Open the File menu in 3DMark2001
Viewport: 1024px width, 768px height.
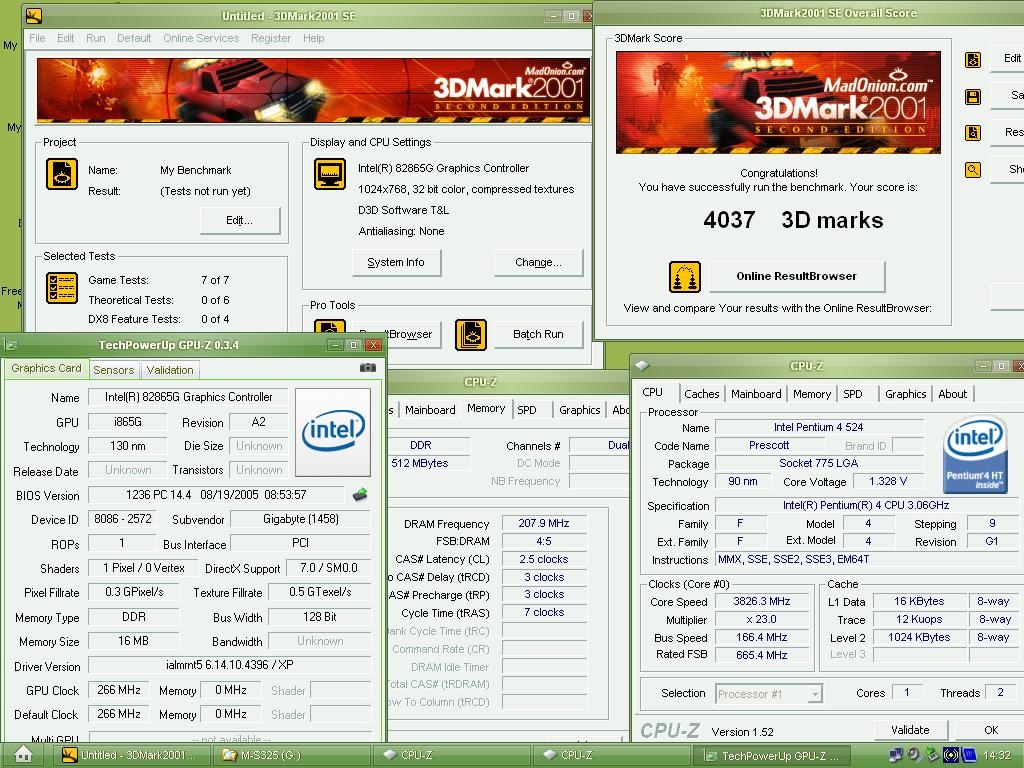[37, 38]
